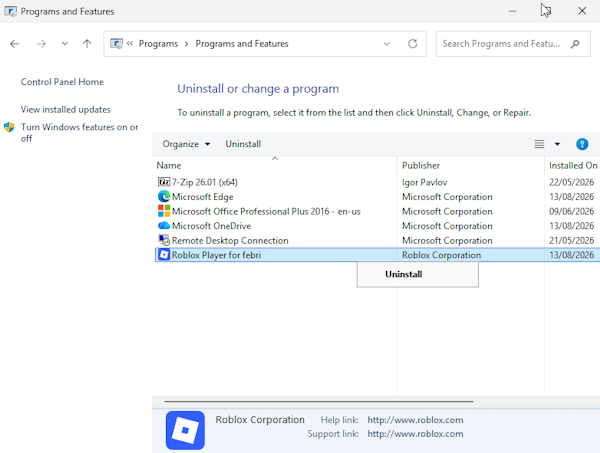Open View installed updates link

65,109
